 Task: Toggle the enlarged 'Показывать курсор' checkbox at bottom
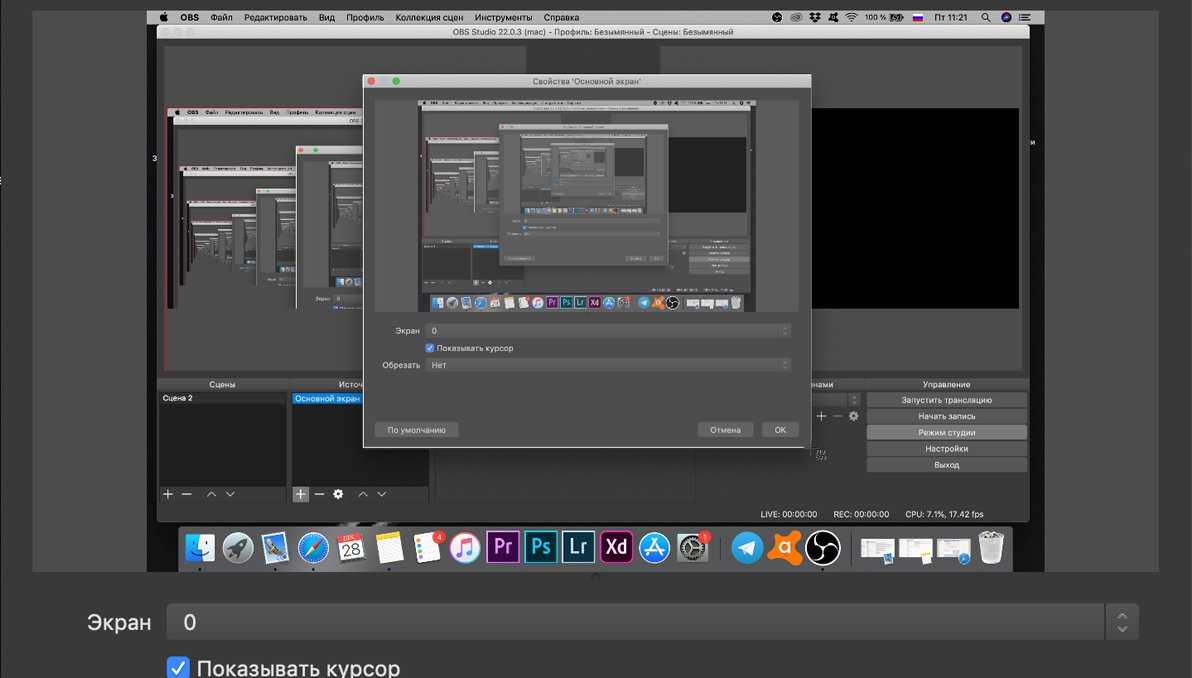[x=177, y=668]
